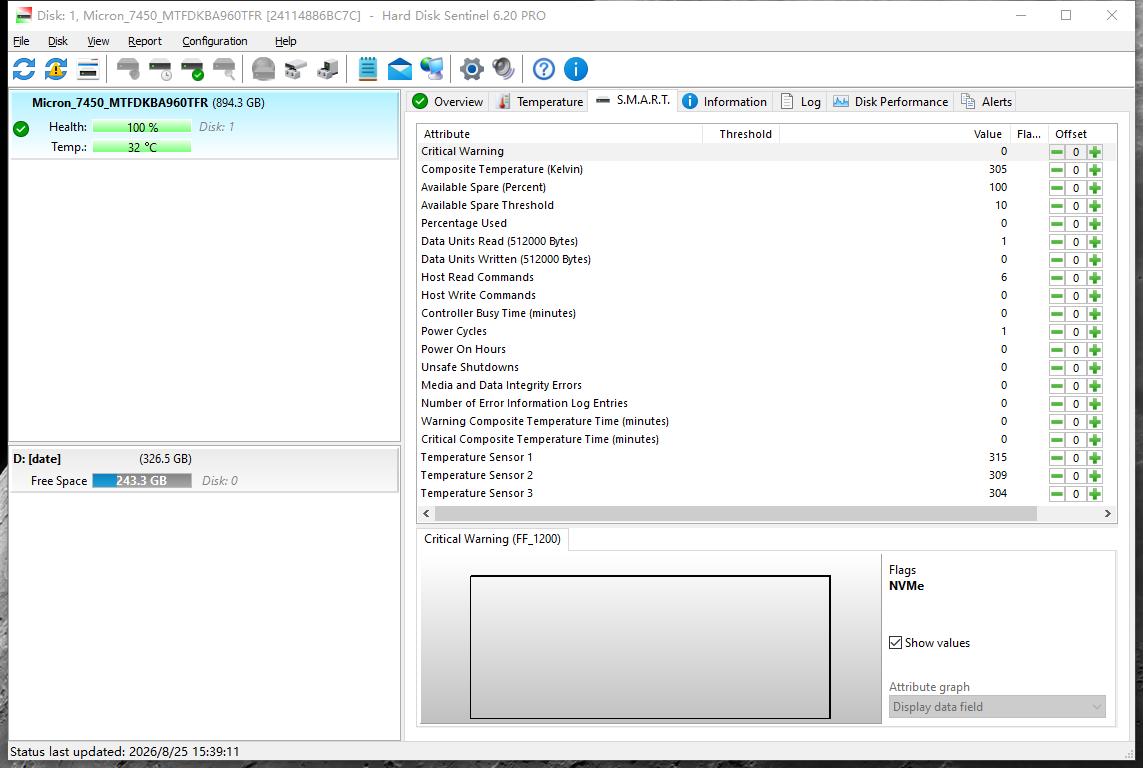Click the speaker sound toolbar icon
The height and width of the screenshot is (768, 1143).
pos(504,69)
